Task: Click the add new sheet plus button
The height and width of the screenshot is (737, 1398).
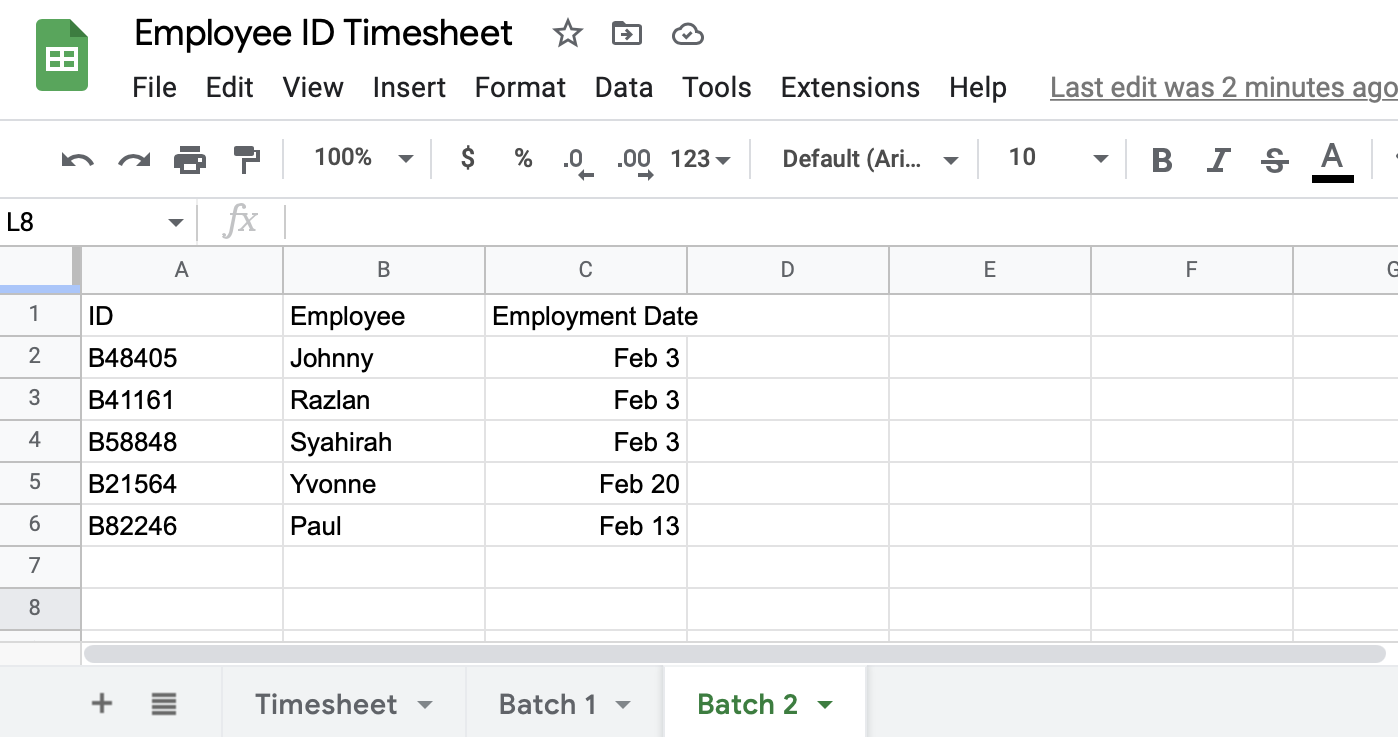Action: point(101,704)
